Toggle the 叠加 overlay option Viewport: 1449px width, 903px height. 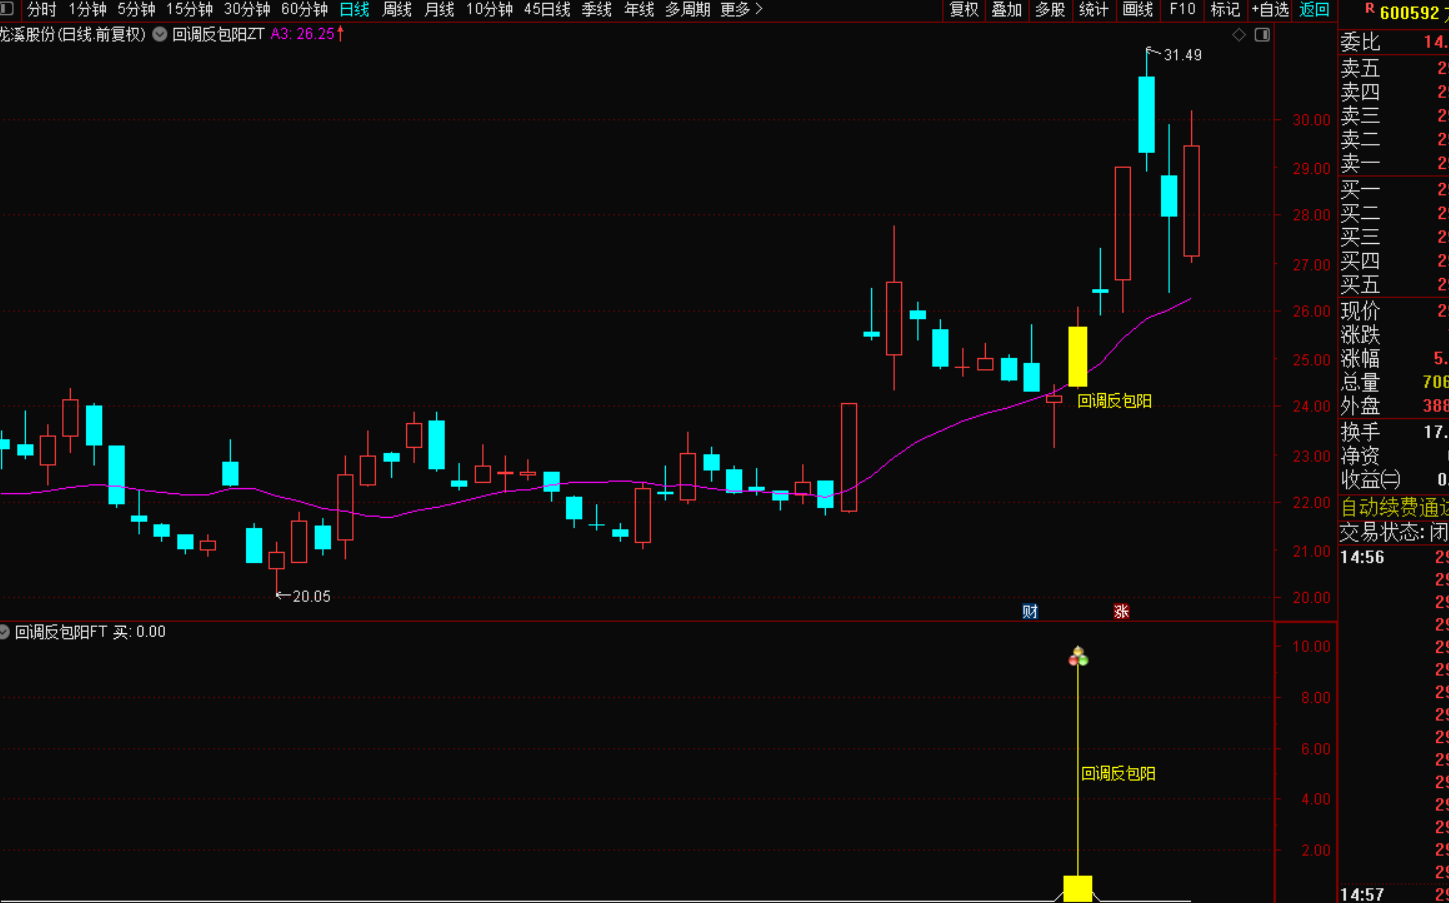click(x=1006, y=9)
